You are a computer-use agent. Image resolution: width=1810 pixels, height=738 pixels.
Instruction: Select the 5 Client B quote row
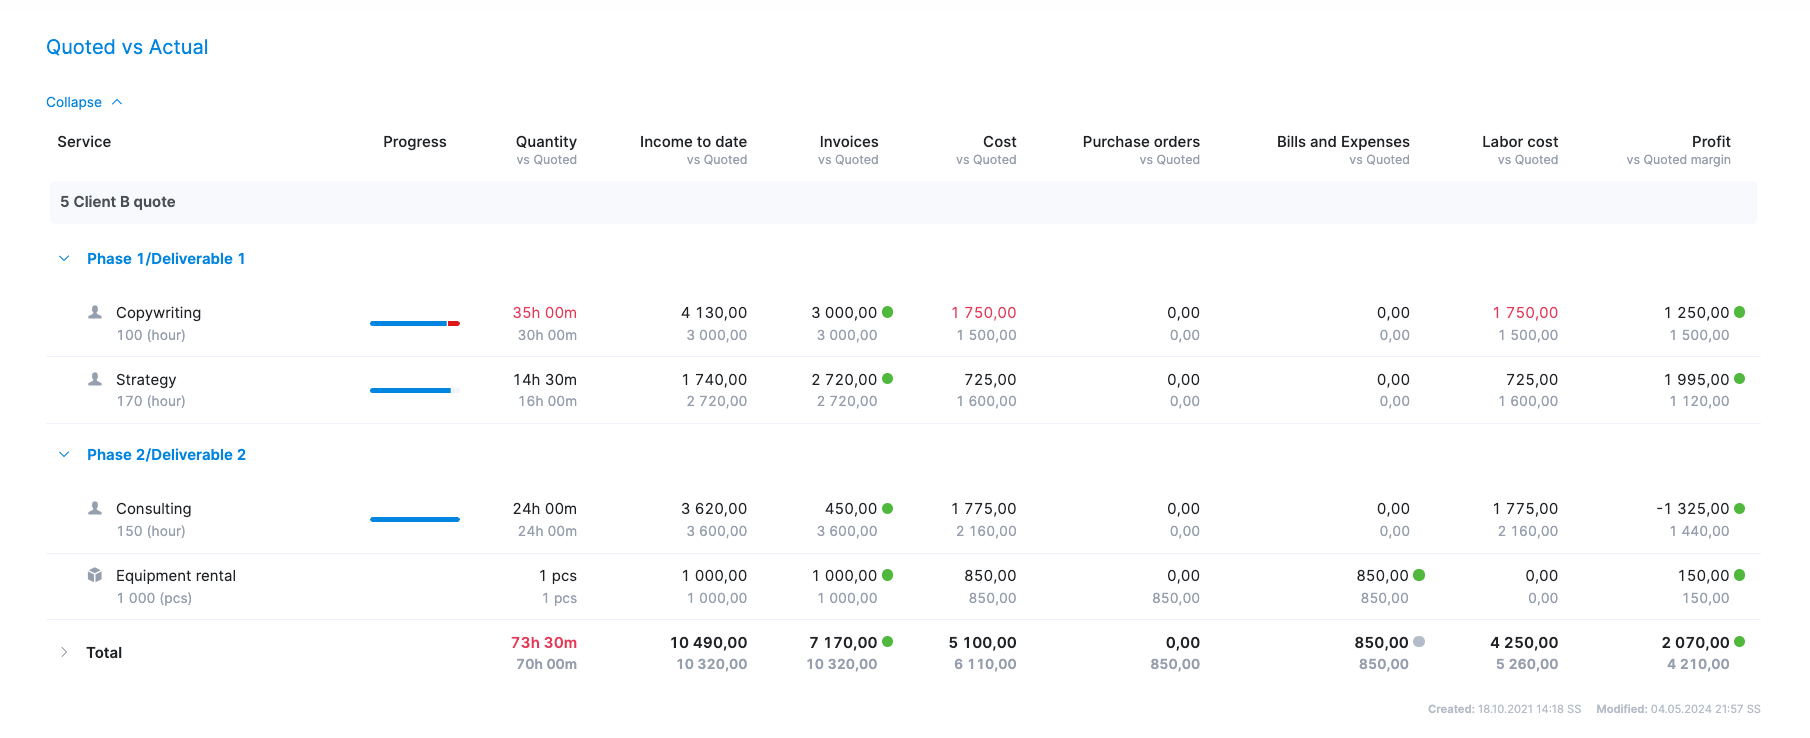tap(118, 202)
